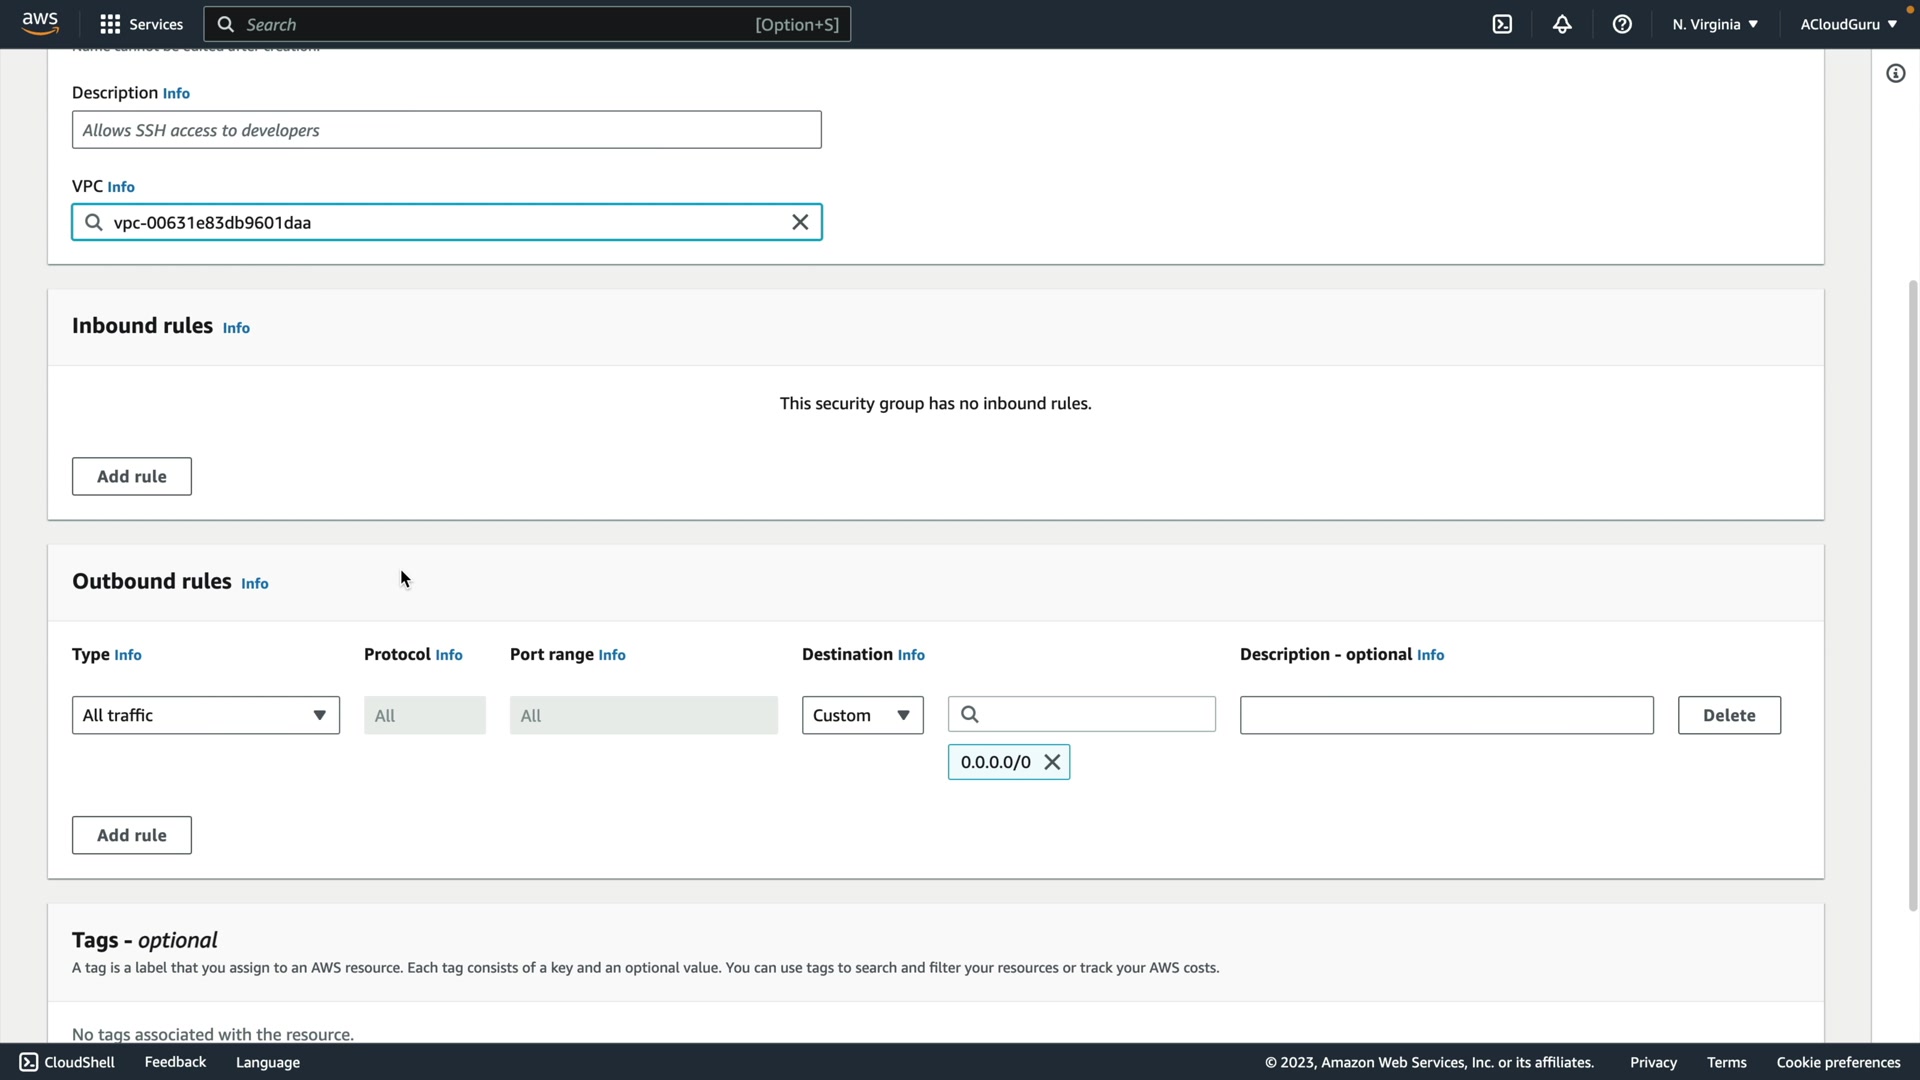
Task: Open the N. Virginia region selector
Action: [x=1714, y=24]
